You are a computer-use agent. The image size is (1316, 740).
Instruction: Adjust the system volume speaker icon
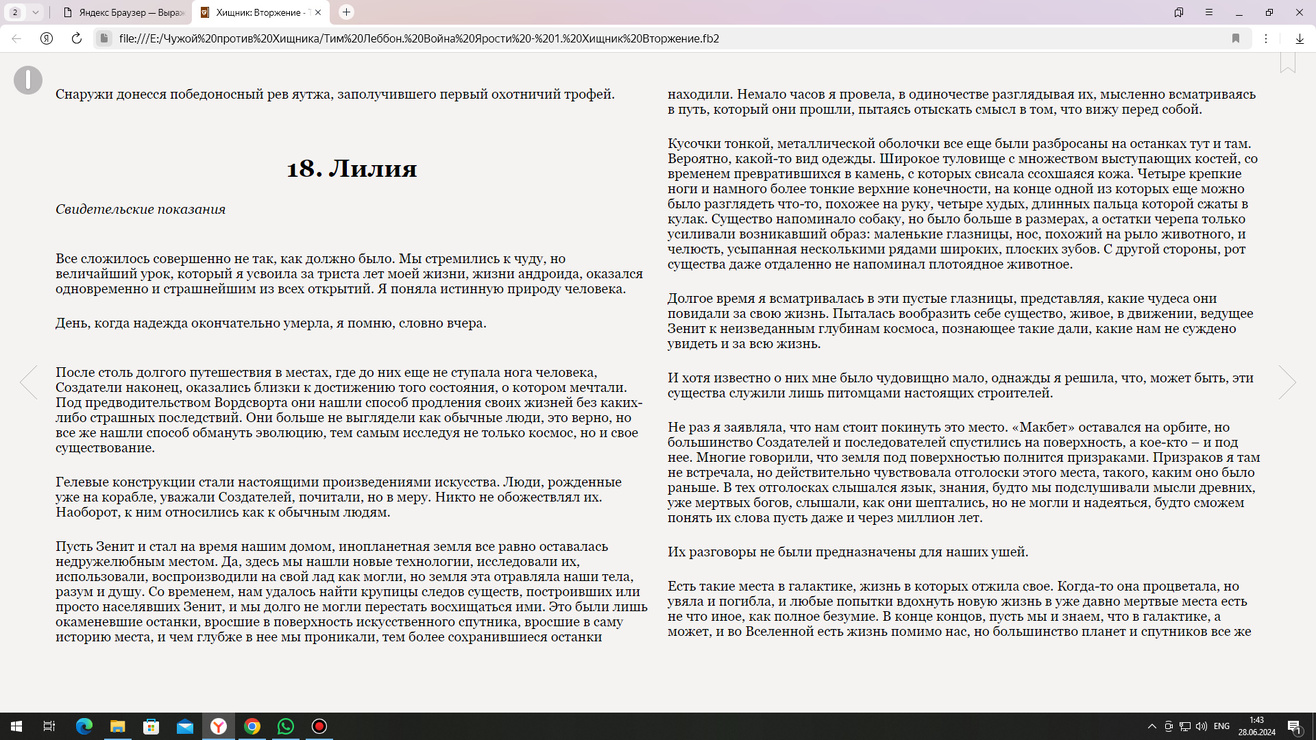pyautogui.click(x=1201, y=726)
